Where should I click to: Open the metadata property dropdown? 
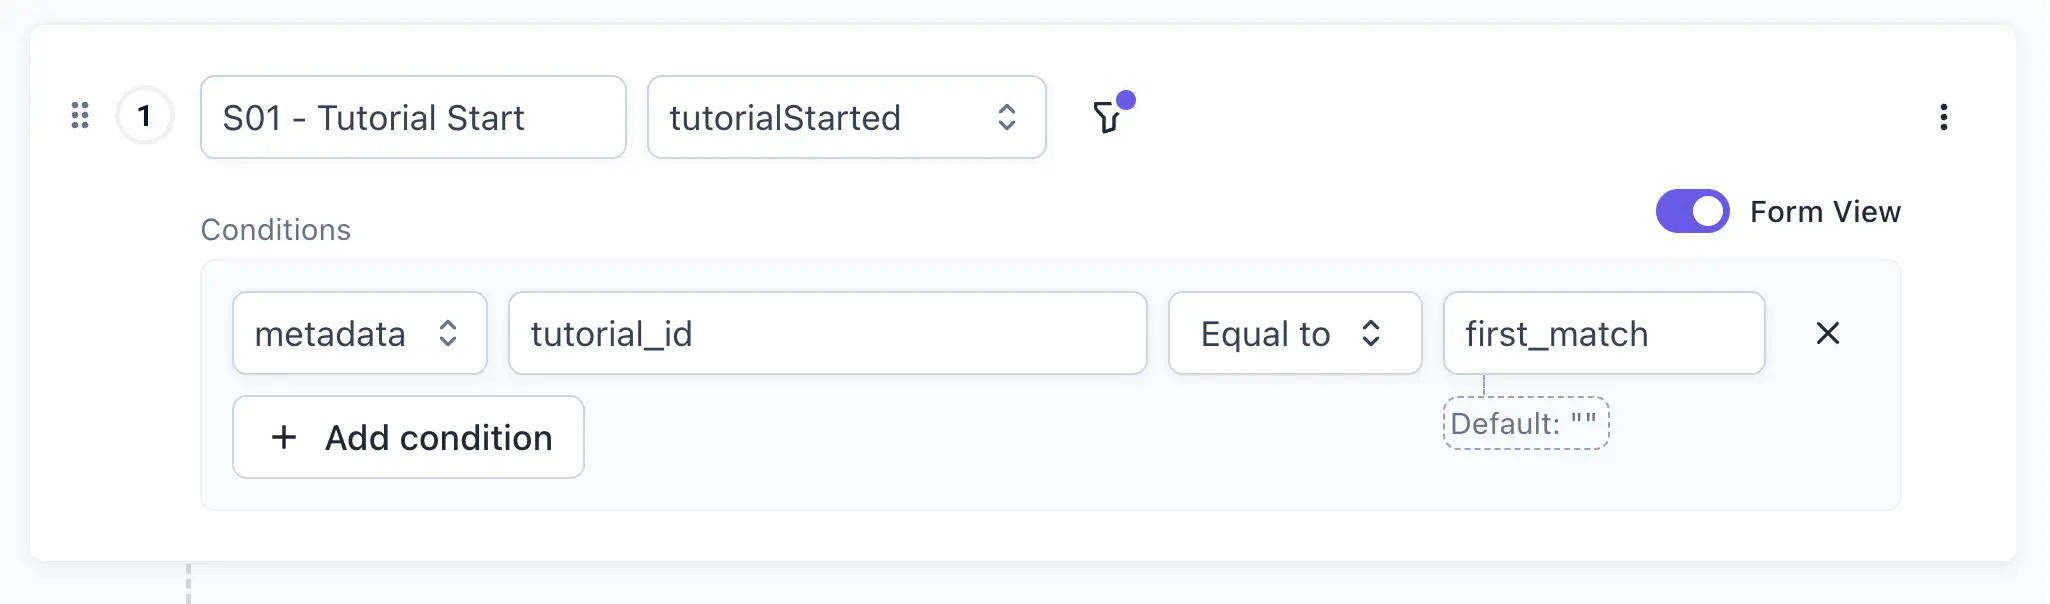359,333
